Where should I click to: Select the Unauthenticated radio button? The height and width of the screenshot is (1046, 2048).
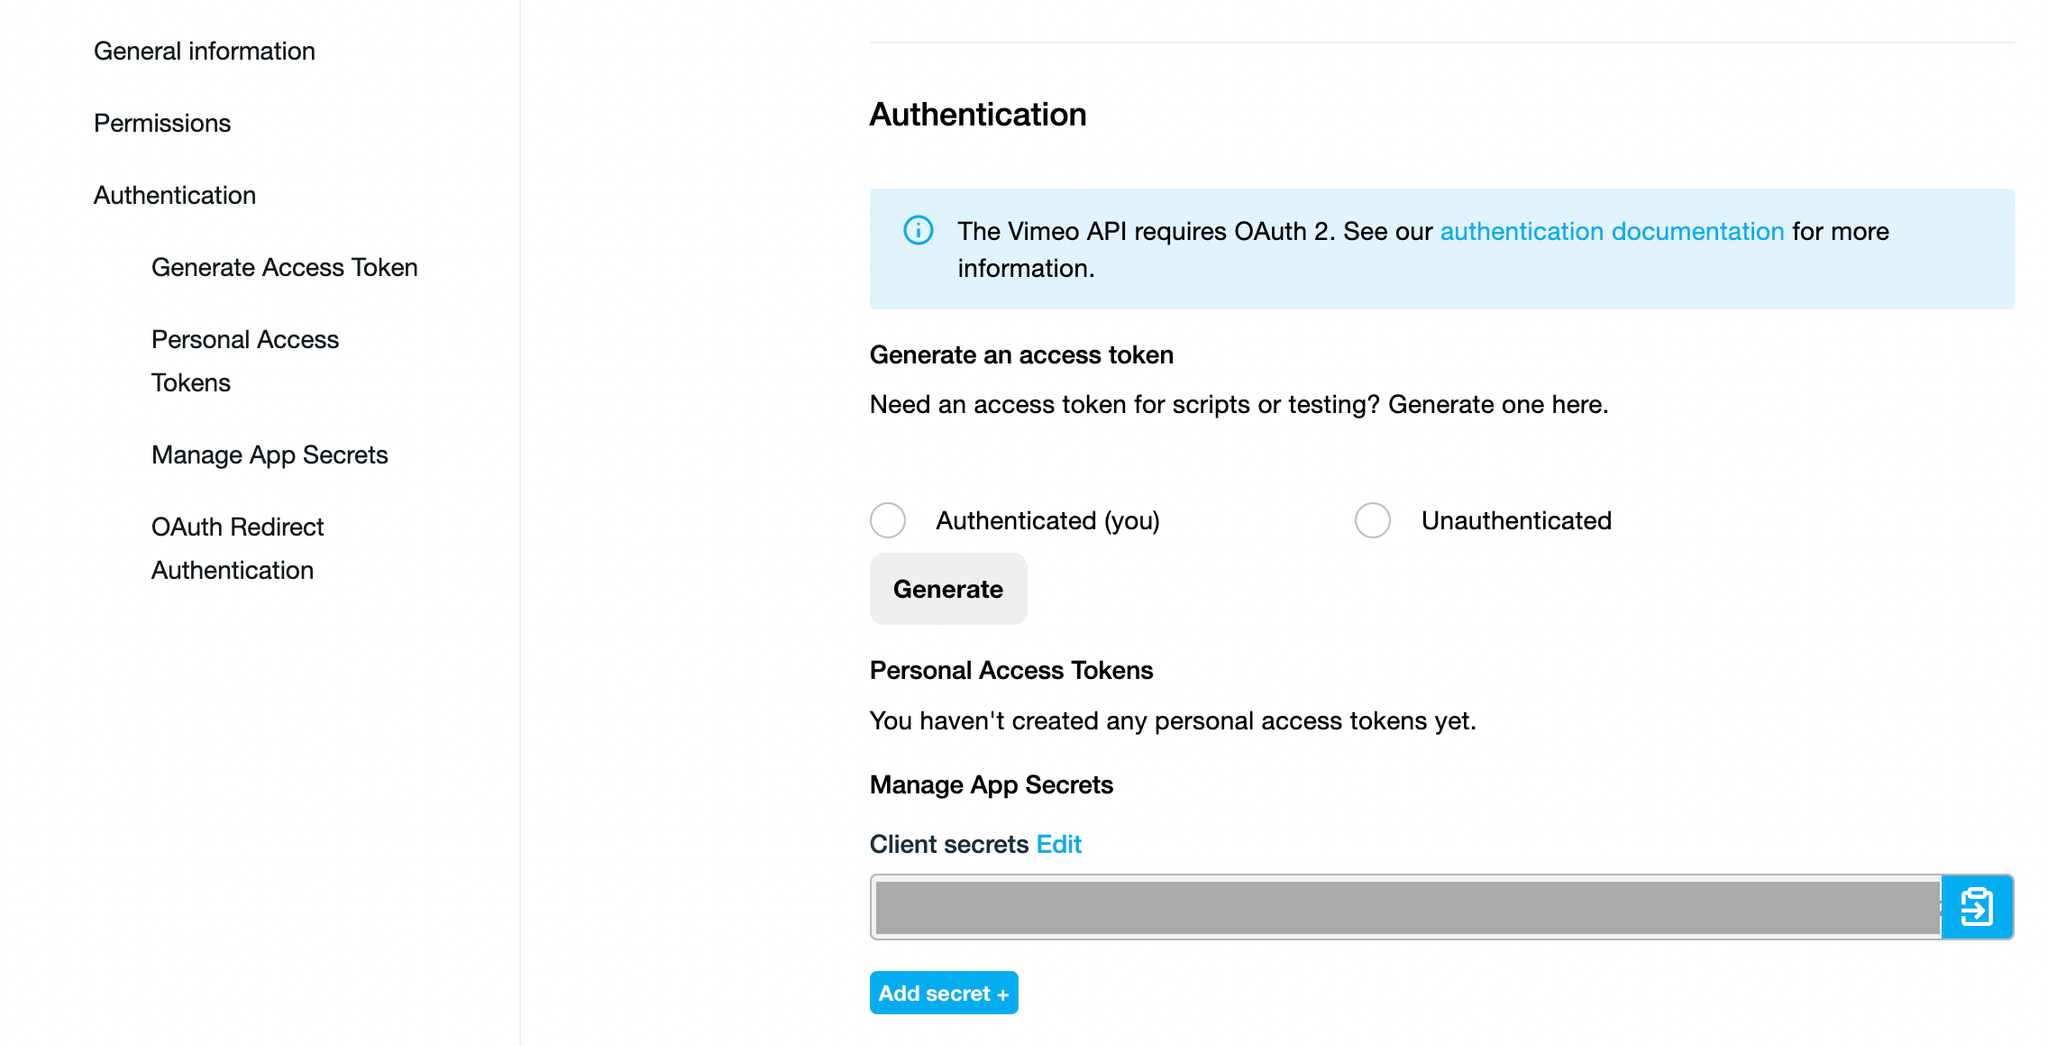1373,520
